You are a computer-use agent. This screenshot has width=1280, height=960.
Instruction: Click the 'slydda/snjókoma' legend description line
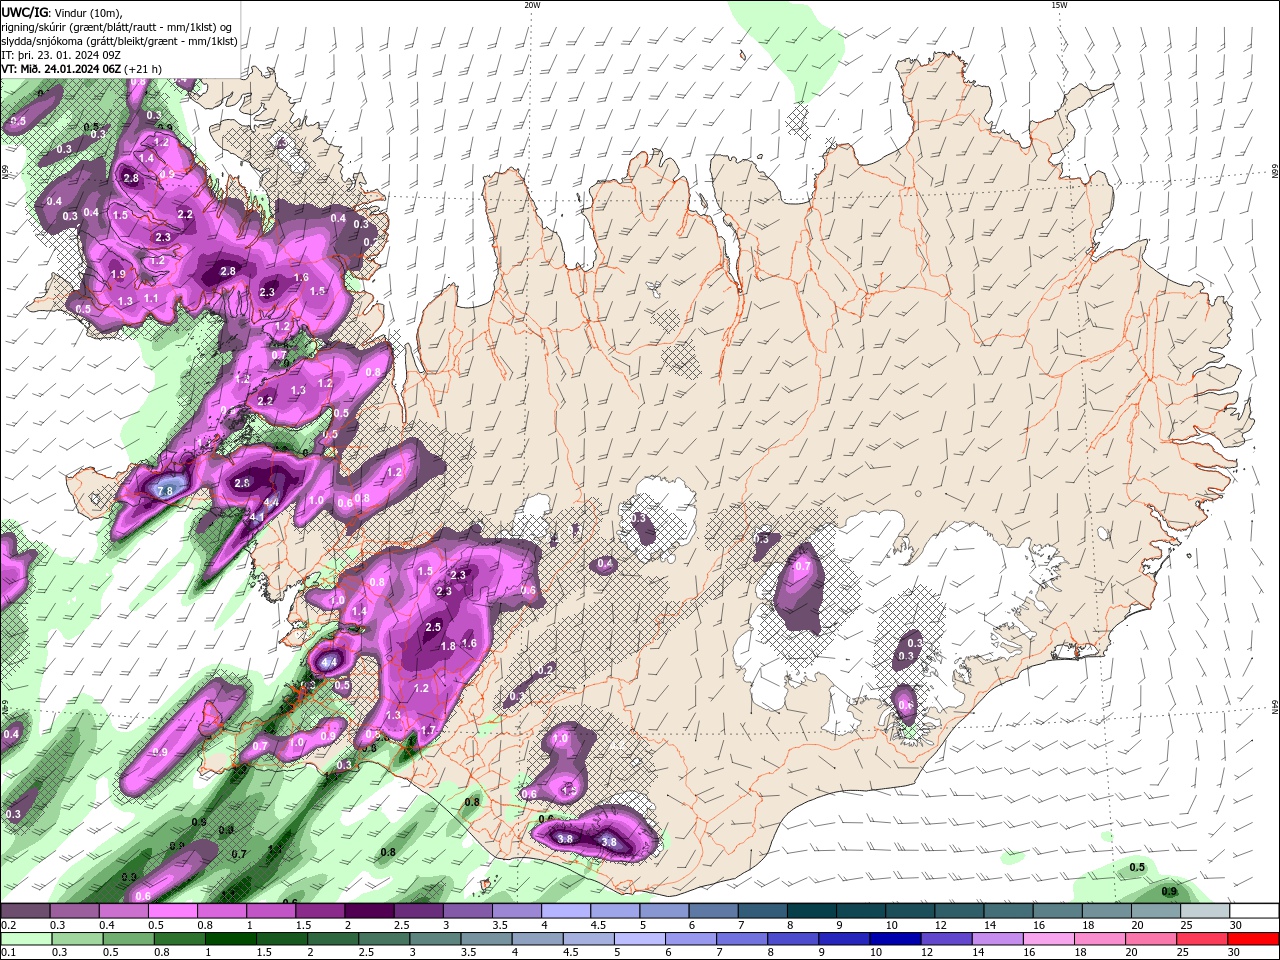pyautogui.click(x=119, y=41)
